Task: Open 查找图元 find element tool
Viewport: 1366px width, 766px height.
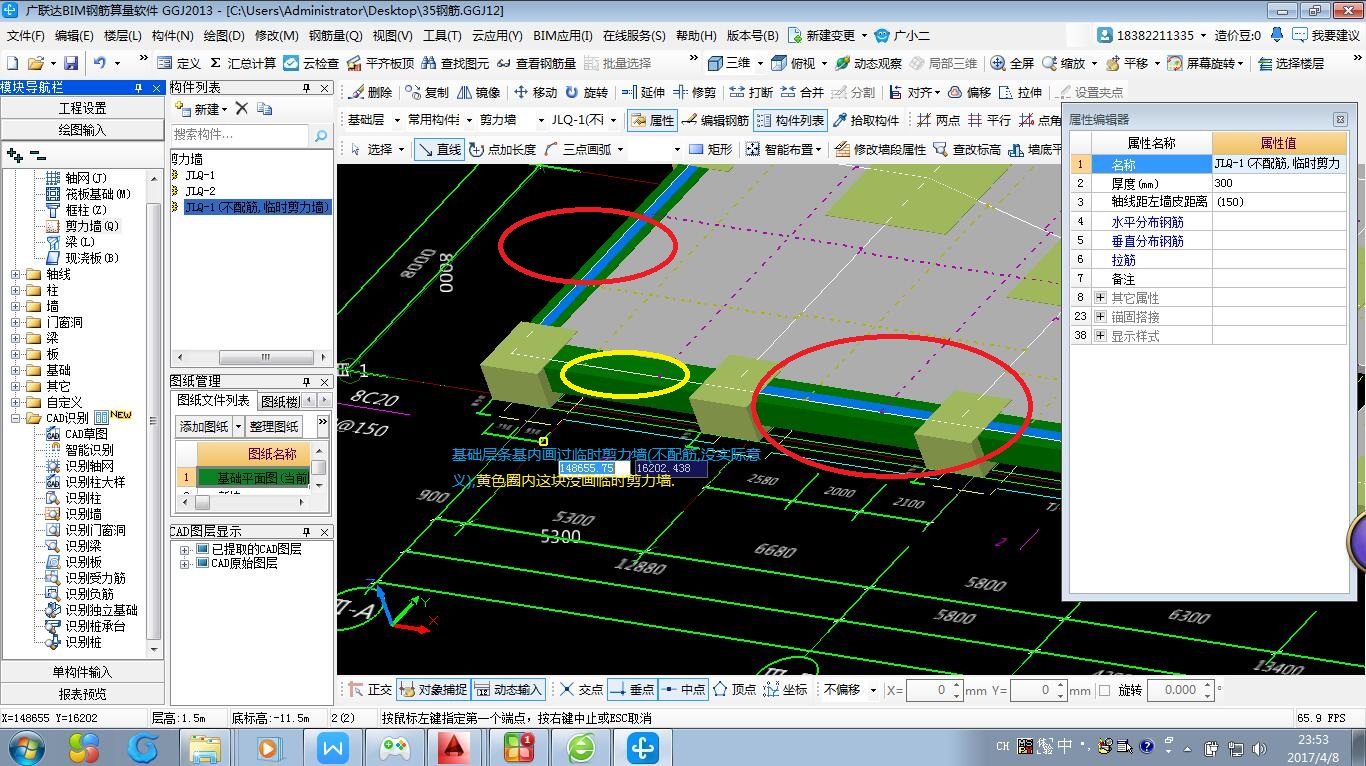Action: pyautogui.click(x=456, y=63)
